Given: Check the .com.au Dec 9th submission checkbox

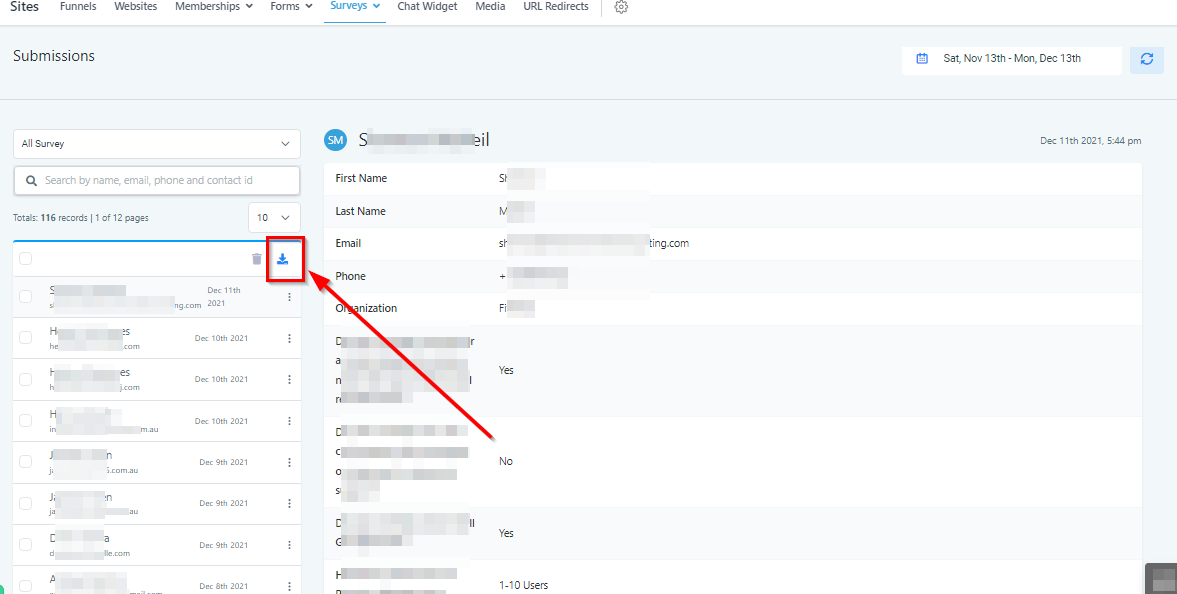Looking at the screenshot, I should click(x=26, y=462).
